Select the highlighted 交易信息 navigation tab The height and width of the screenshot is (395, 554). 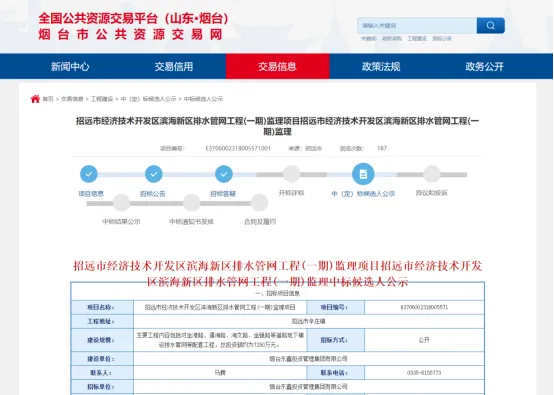[278, 66]
